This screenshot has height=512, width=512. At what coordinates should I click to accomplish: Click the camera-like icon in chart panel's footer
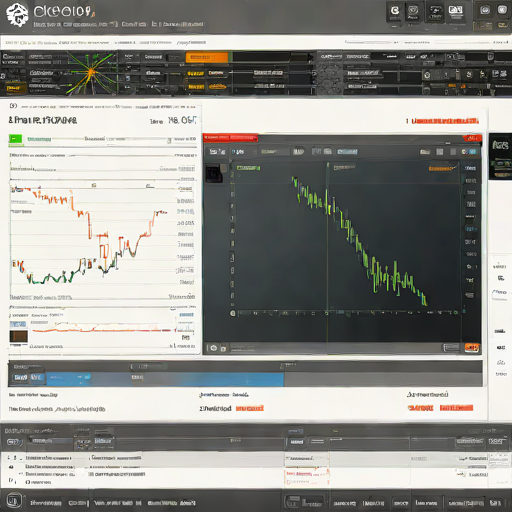213,348
